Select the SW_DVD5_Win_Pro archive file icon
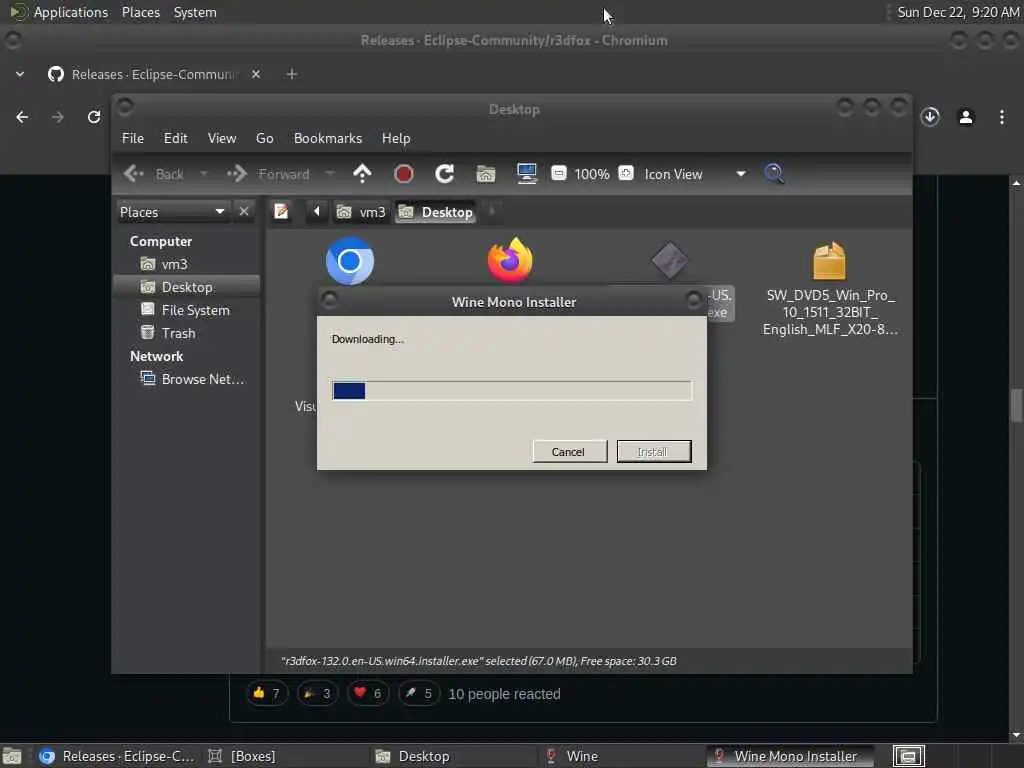1024x768 pixels. pos(829,261)
